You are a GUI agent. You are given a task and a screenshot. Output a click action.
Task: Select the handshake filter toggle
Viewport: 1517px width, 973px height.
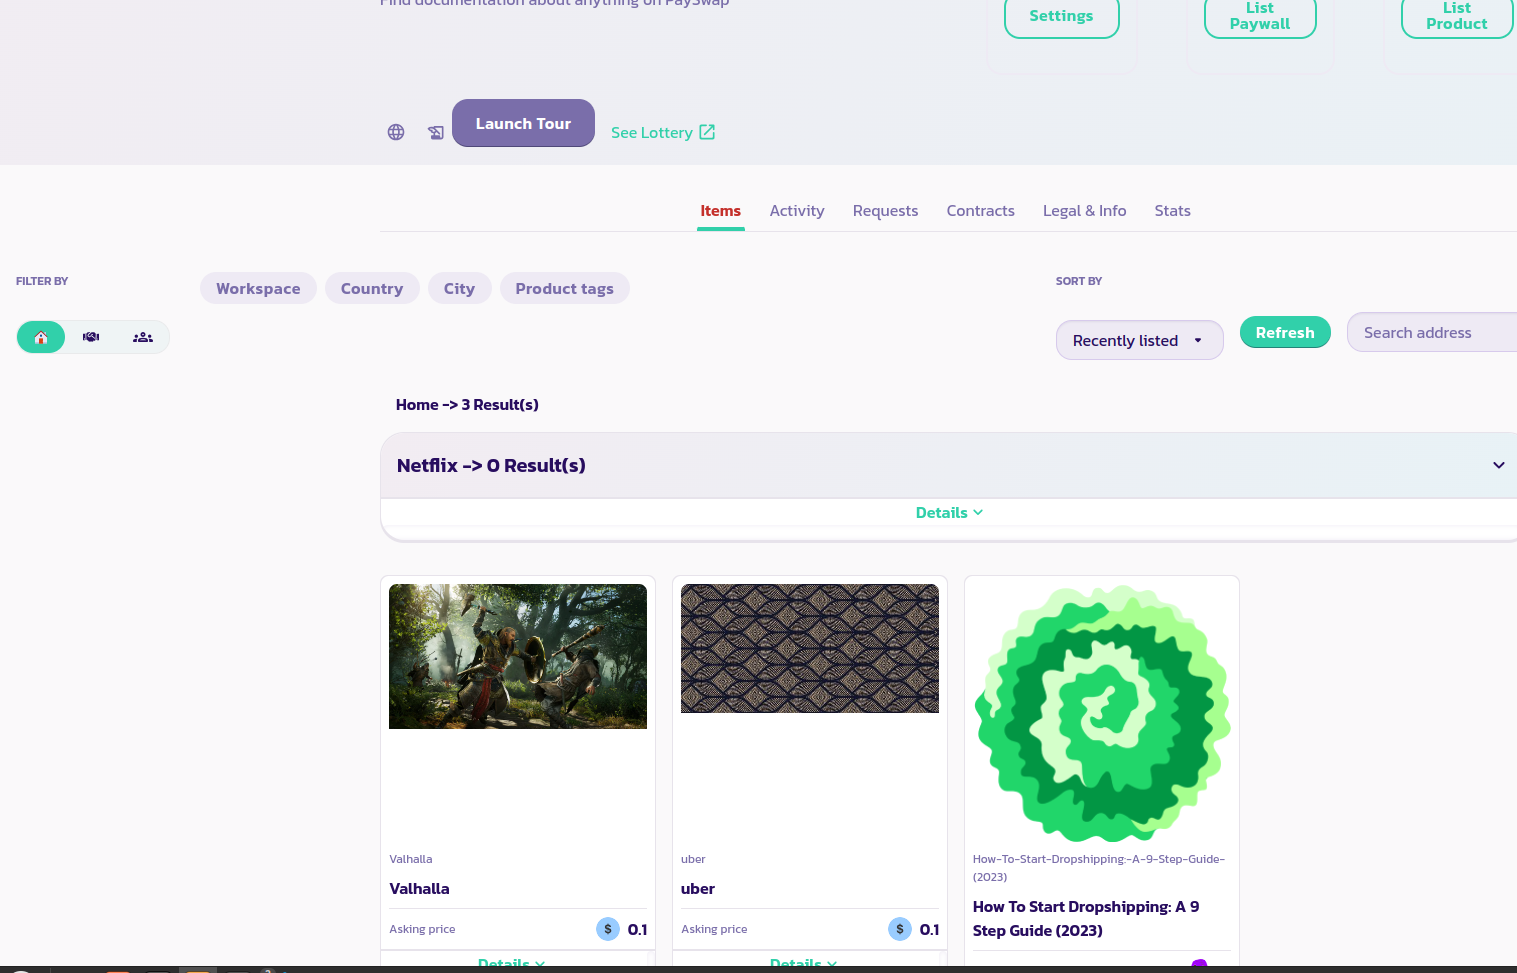point(91,337)
